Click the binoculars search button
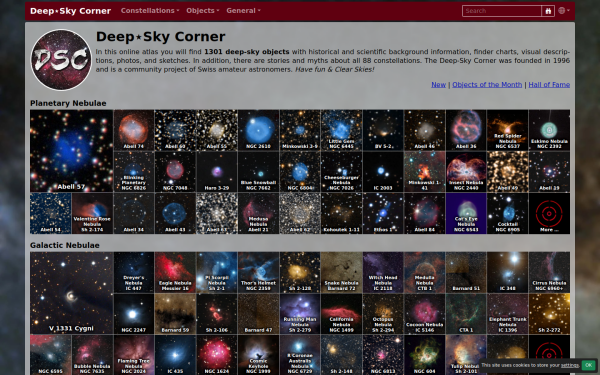 548,11
